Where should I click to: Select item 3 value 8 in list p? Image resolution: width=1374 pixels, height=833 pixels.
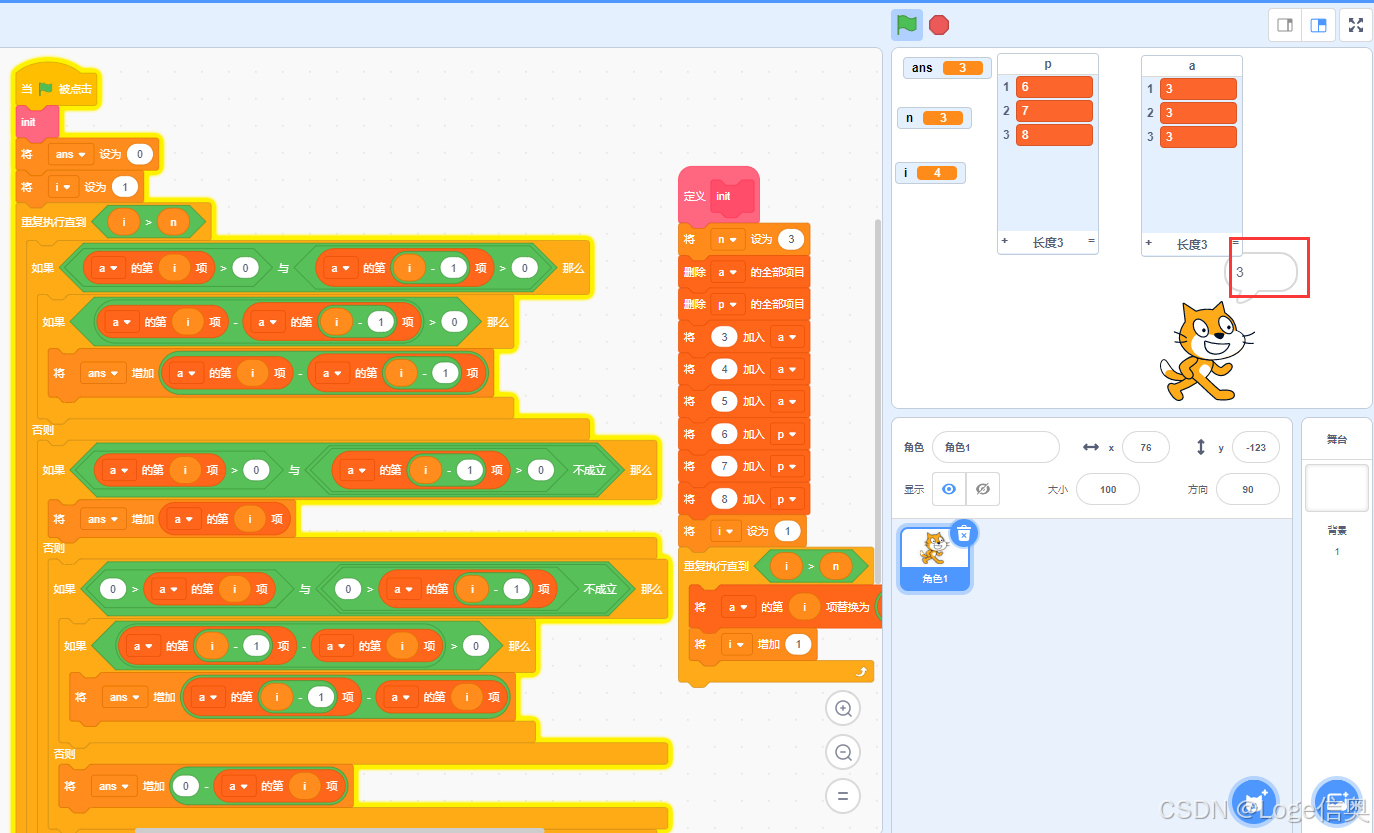point(1054,135)
